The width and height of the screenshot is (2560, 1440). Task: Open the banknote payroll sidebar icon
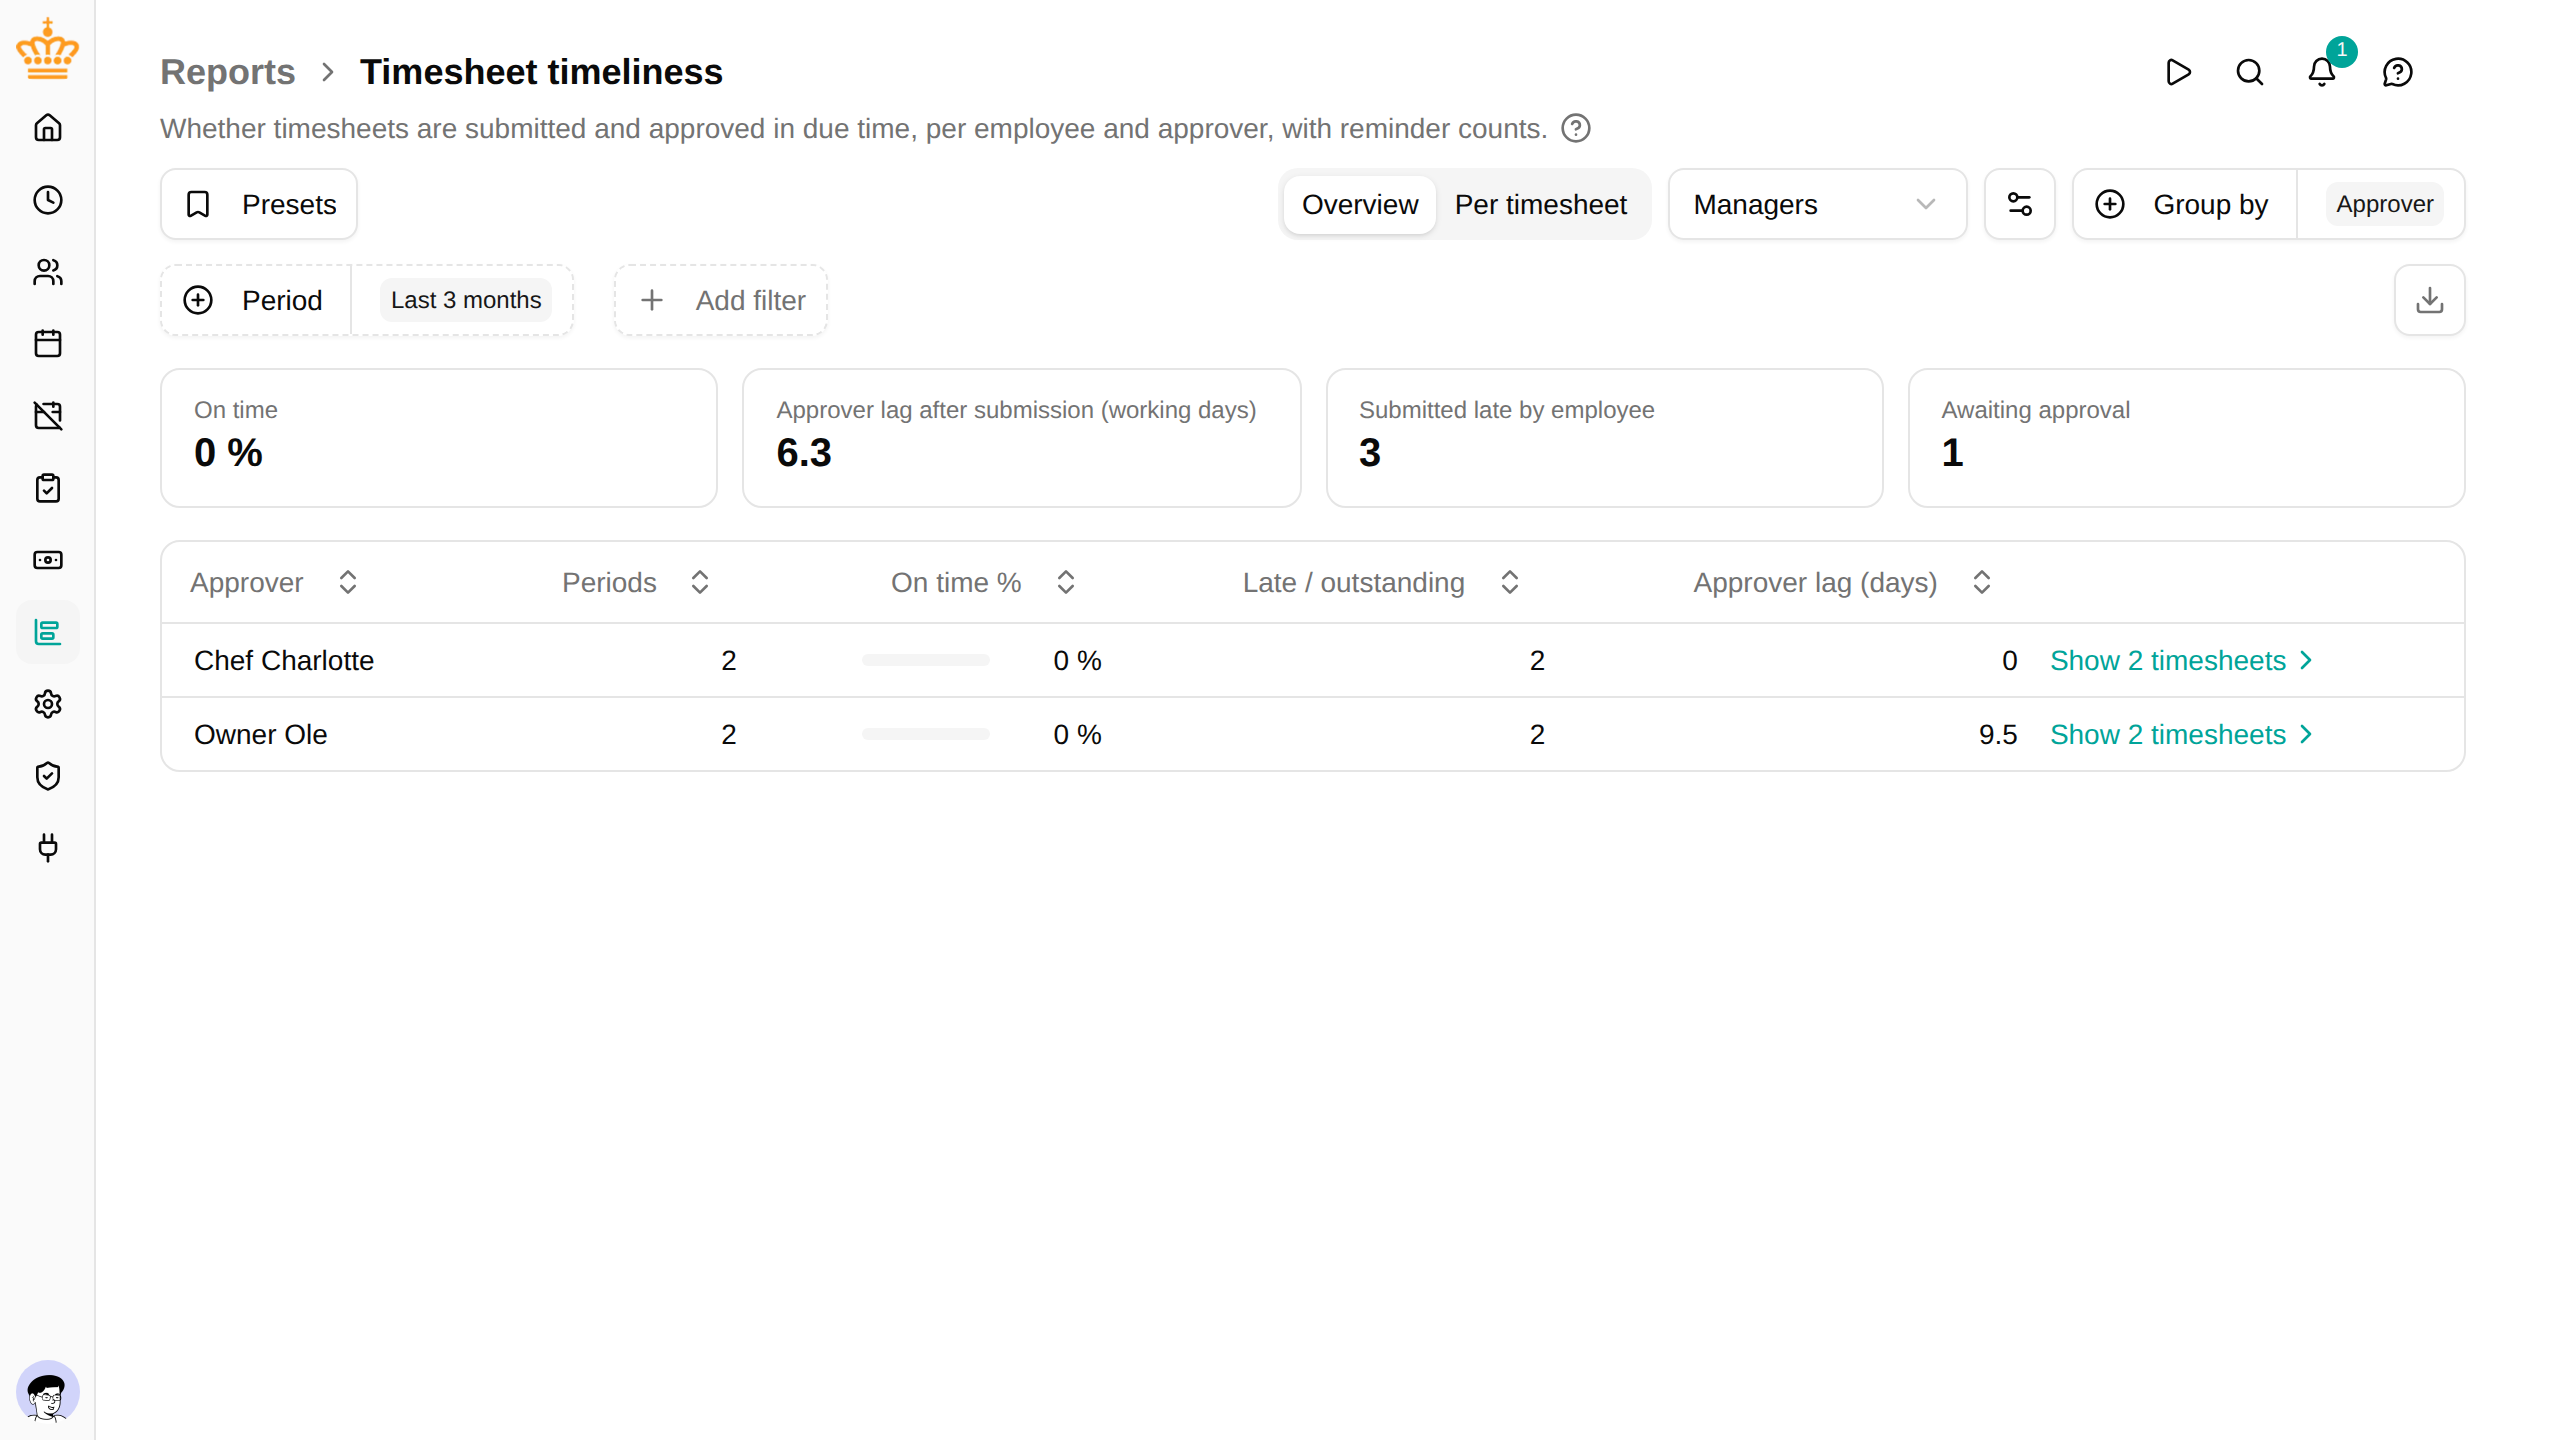[x=48, y=560]
